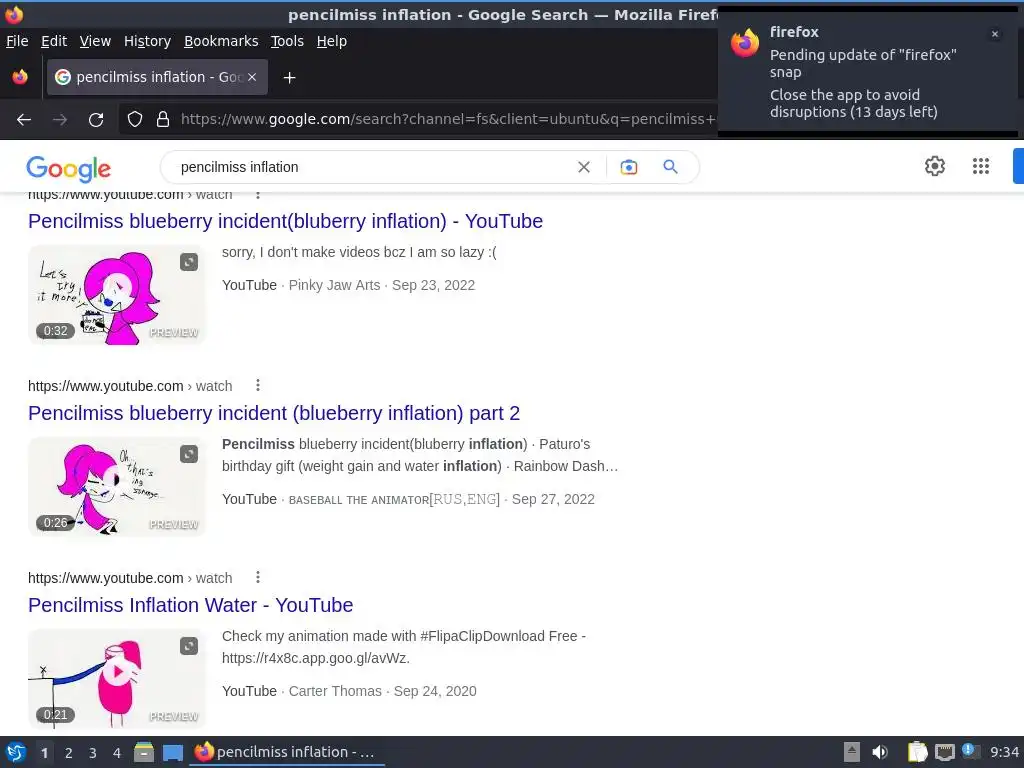Click the Carter Thomas channel name
The width and height of the screenshot is (1024, 768).
point(335,692)
